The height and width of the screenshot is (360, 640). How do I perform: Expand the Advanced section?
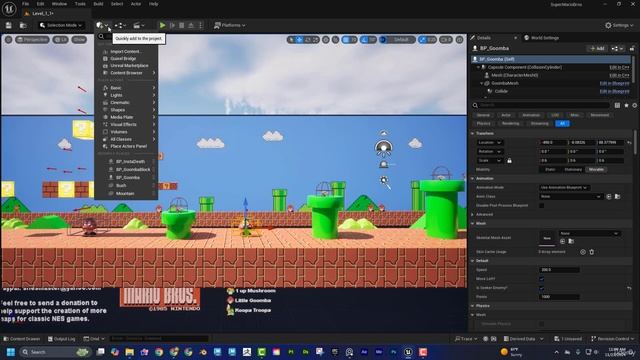(473, 214)
